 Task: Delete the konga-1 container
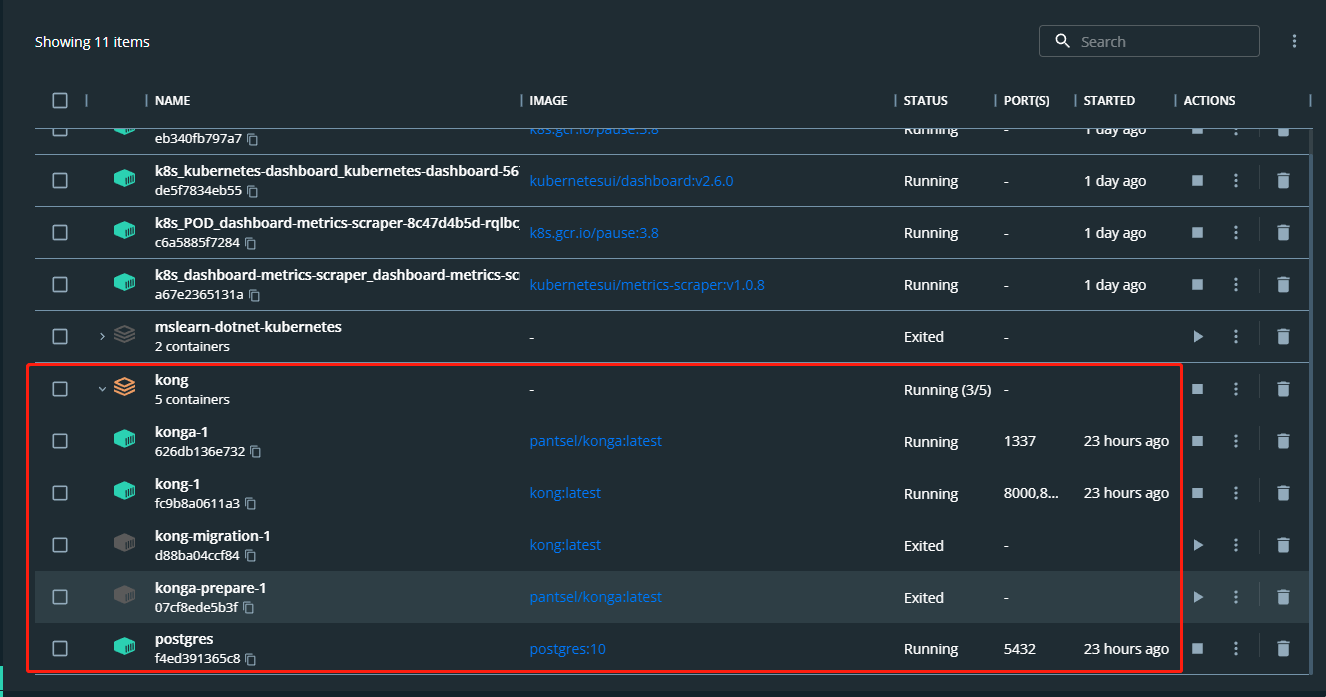coord(1283,441)
